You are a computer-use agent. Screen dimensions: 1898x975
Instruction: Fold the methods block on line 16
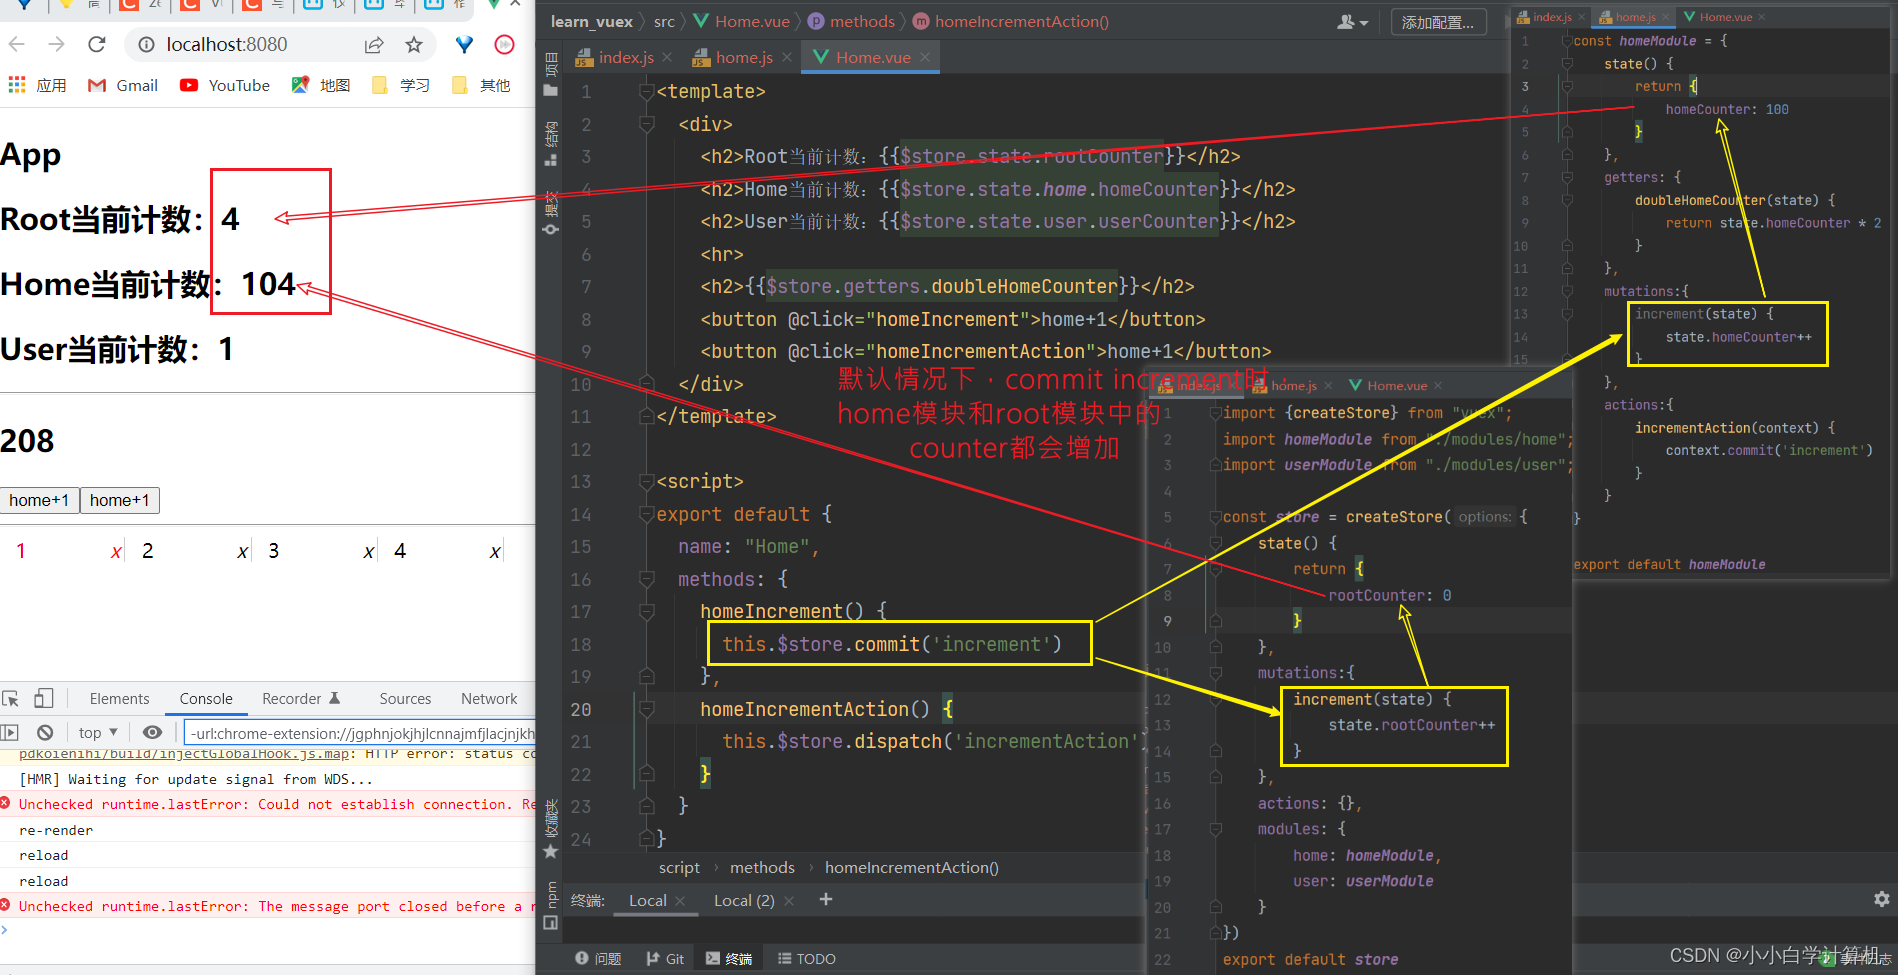coord(647,579)
